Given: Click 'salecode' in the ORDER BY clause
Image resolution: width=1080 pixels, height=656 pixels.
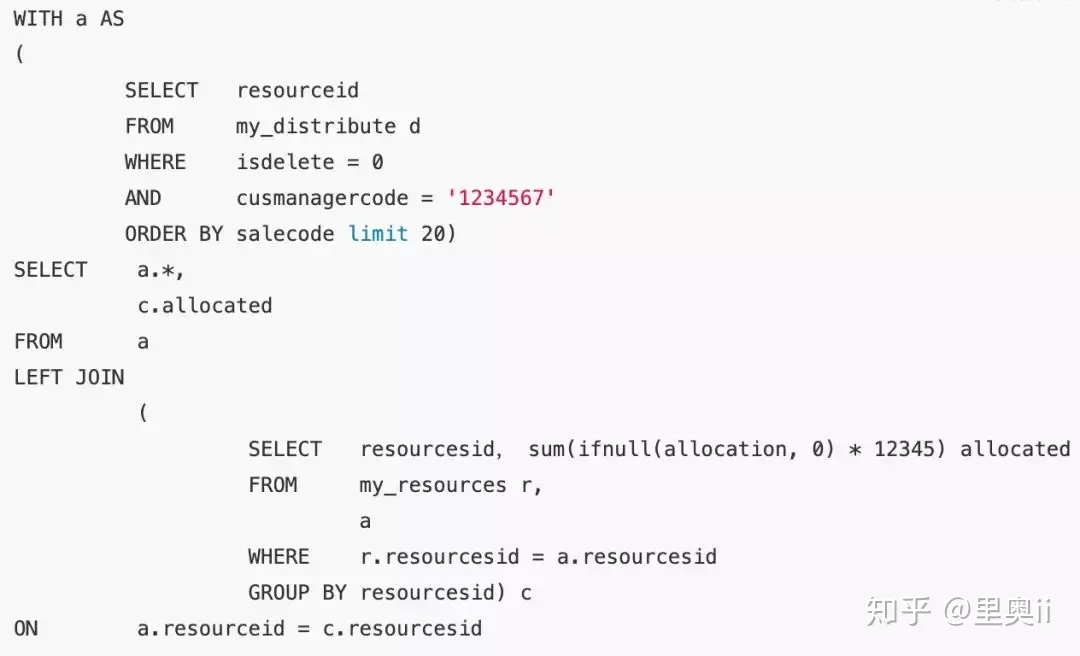Looking at the screenshot, I should pyautogui.click(x=285, y=234).
